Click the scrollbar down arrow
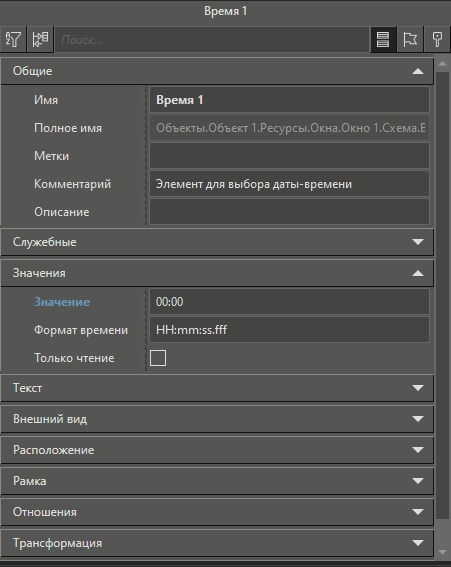 (442, 552)
